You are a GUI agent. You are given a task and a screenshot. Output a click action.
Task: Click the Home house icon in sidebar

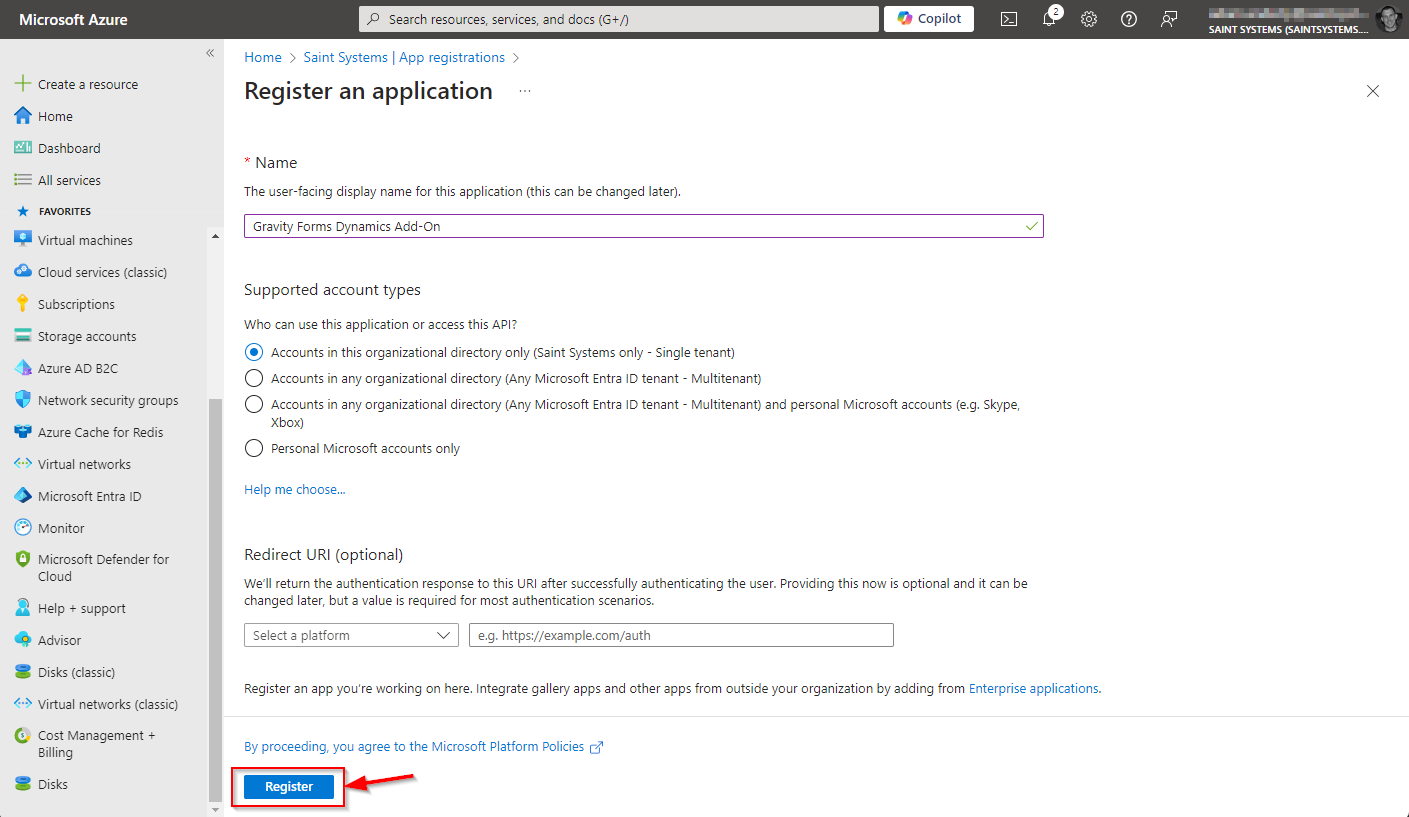pyautogui.click(x=23, y=116)
